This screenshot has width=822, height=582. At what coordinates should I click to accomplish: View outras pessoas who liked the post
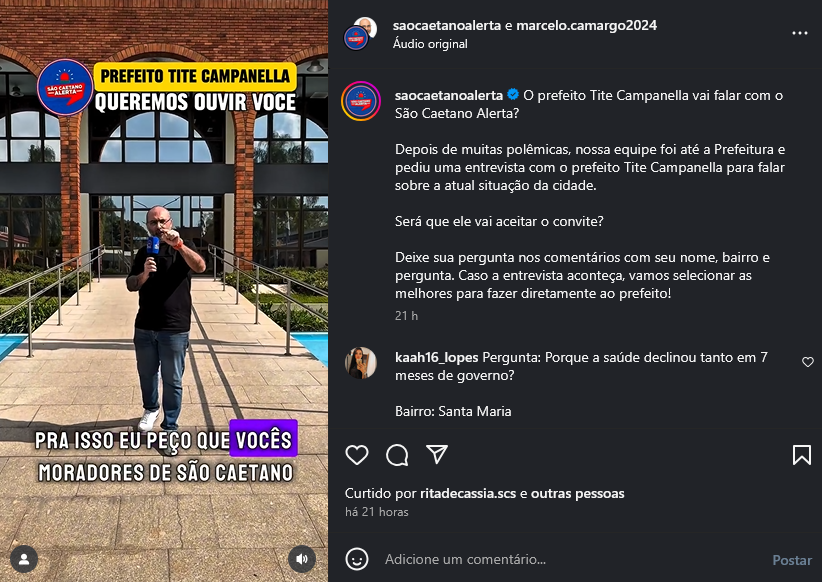coord(578,493)
